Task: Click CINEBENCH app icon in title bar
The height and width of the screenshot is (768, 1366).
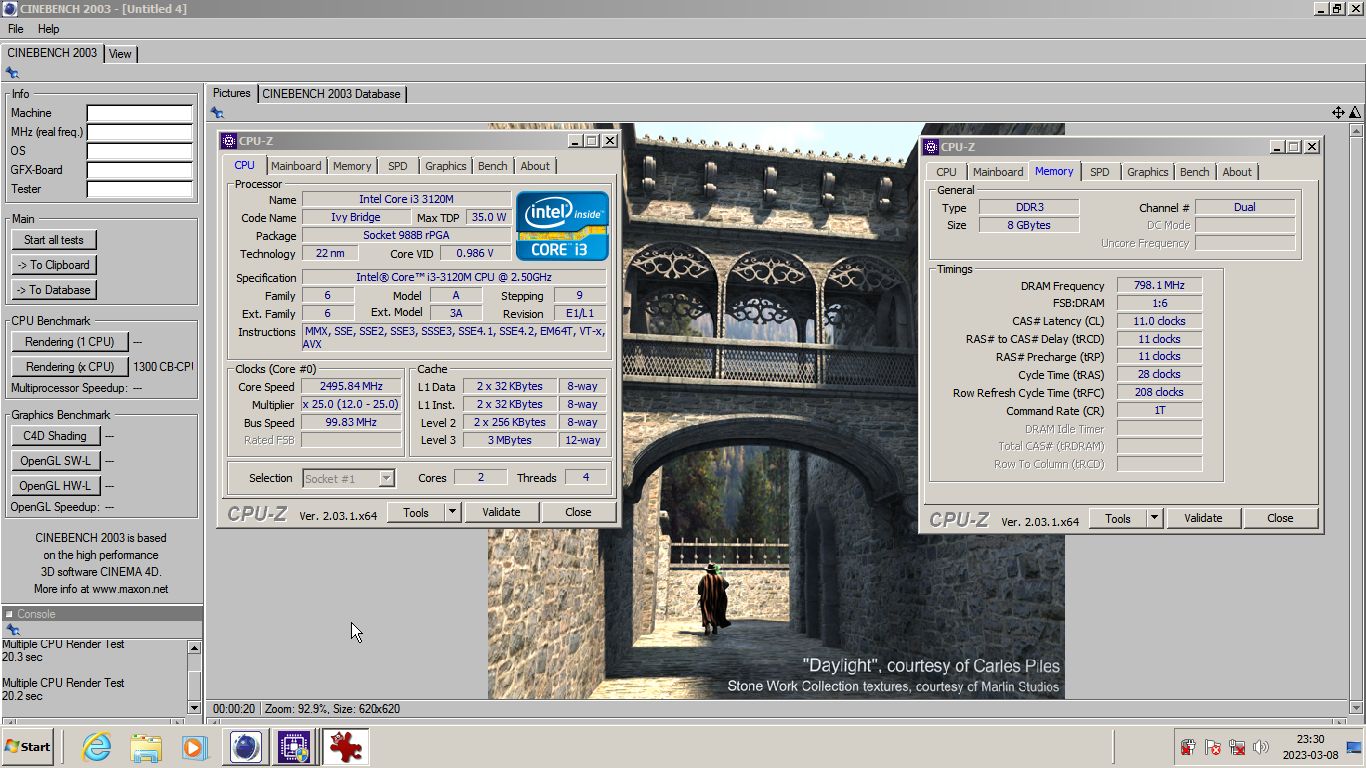Action: click(x=9, y=9)
